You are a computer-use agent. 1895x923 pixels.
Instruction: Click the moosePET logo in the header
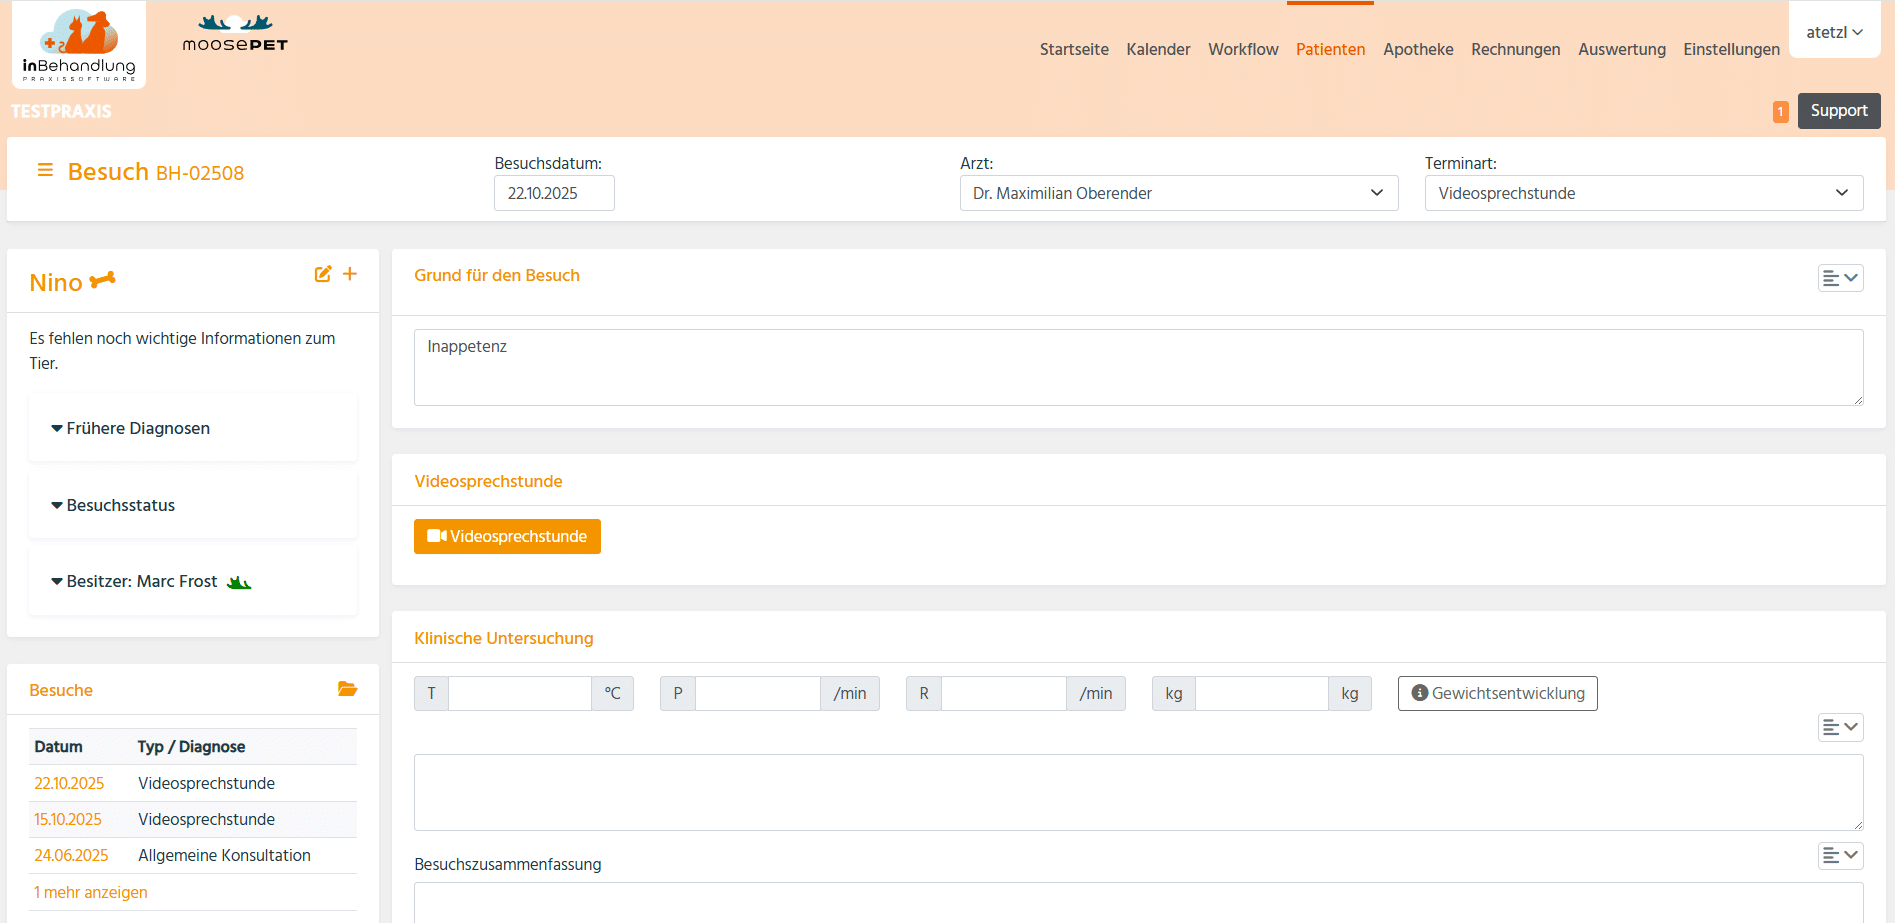coord(235,33)
